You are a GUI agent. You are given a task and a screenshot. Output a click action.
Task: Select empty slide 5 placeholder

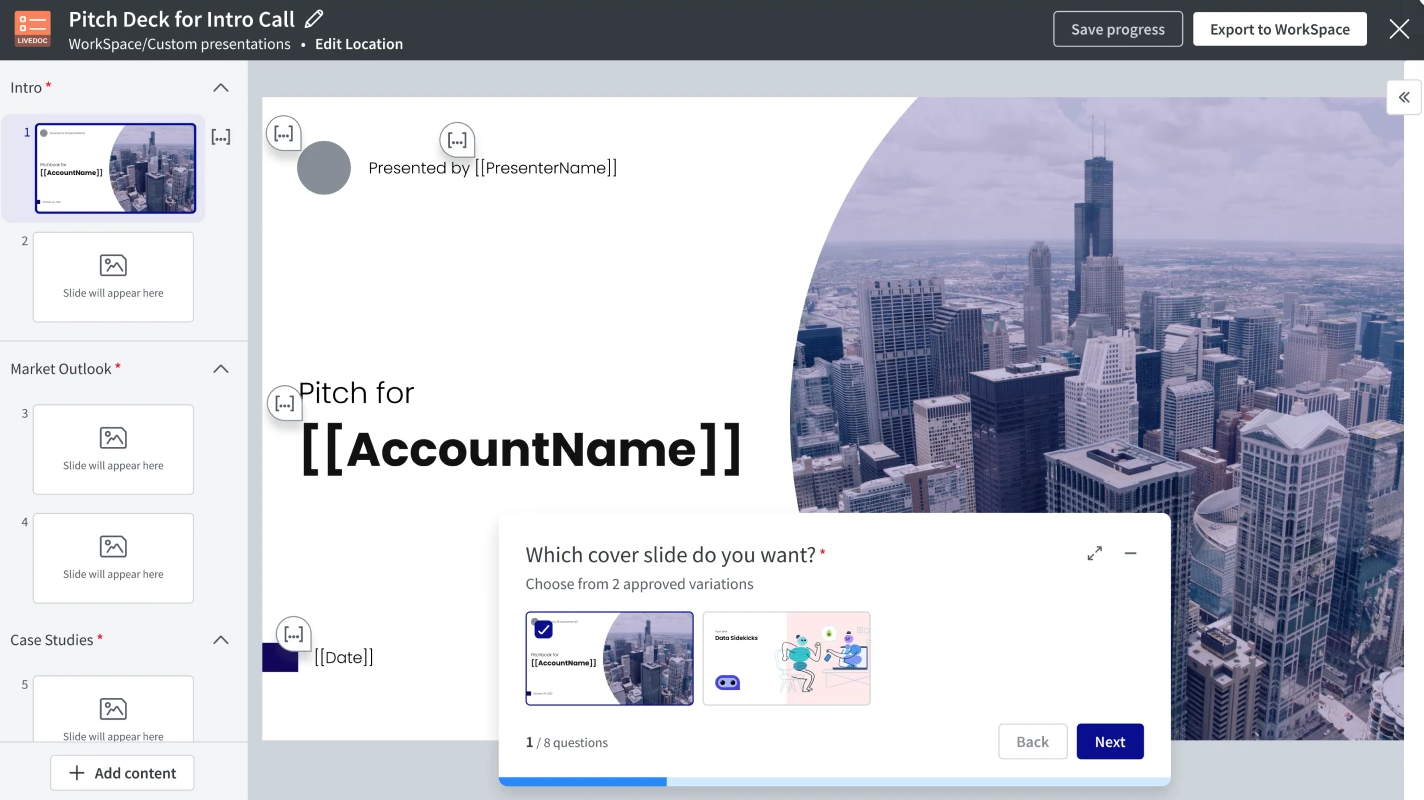pos(113,709)
